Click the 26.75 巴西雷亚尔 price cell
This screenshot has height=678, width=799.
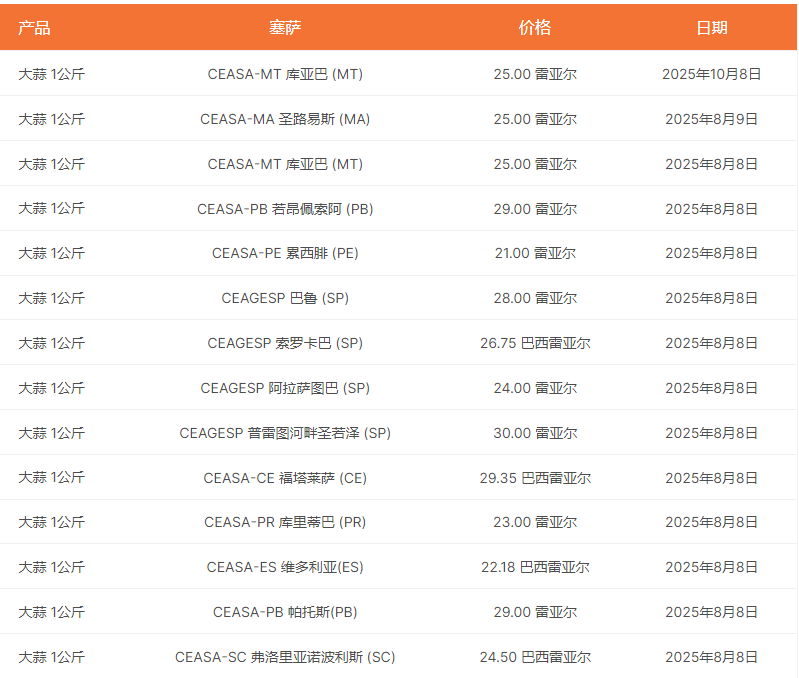[x=535, y=343]
